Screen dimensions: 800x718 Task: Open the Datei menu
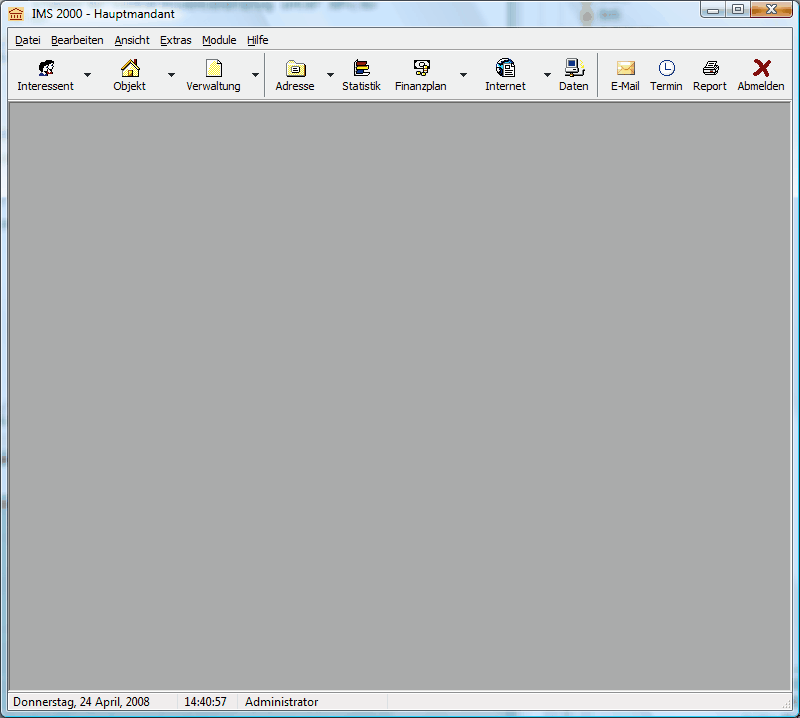click(x=28, y=40)
